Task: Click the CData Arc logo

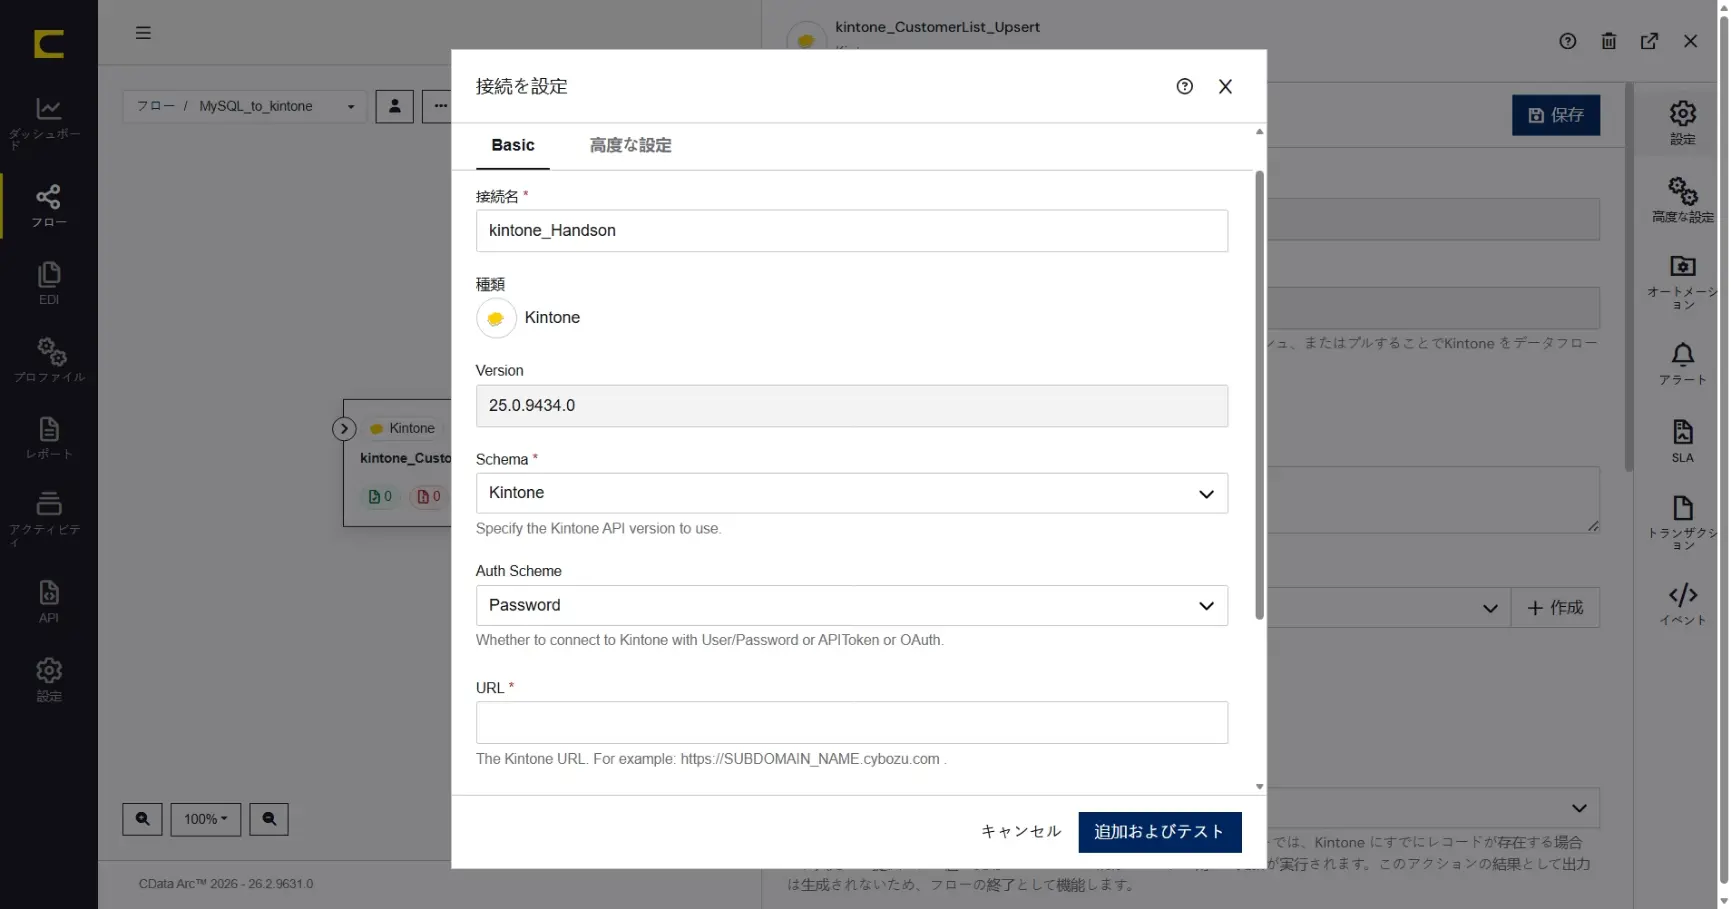Action: [48, 44]
